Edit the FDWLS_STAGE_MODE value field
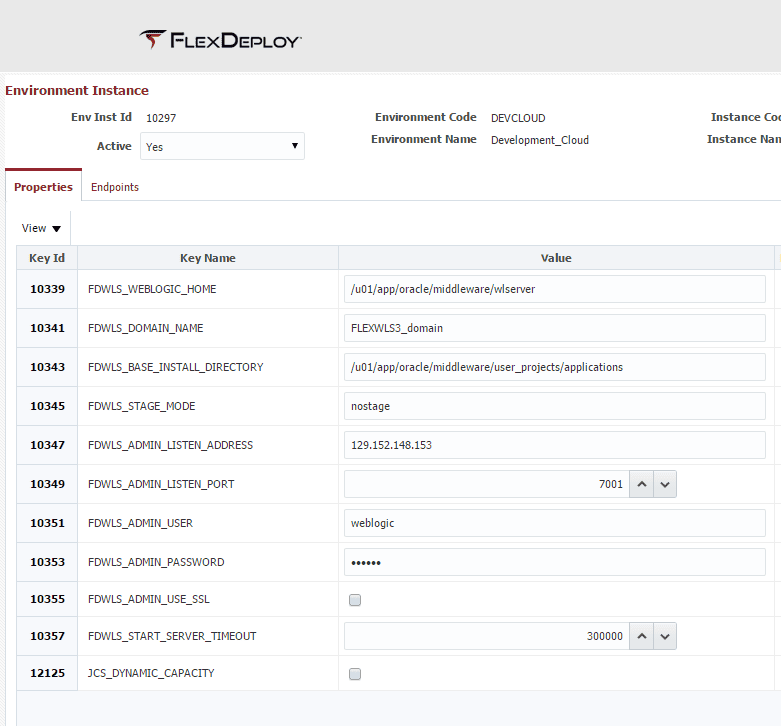 (554, 406)
